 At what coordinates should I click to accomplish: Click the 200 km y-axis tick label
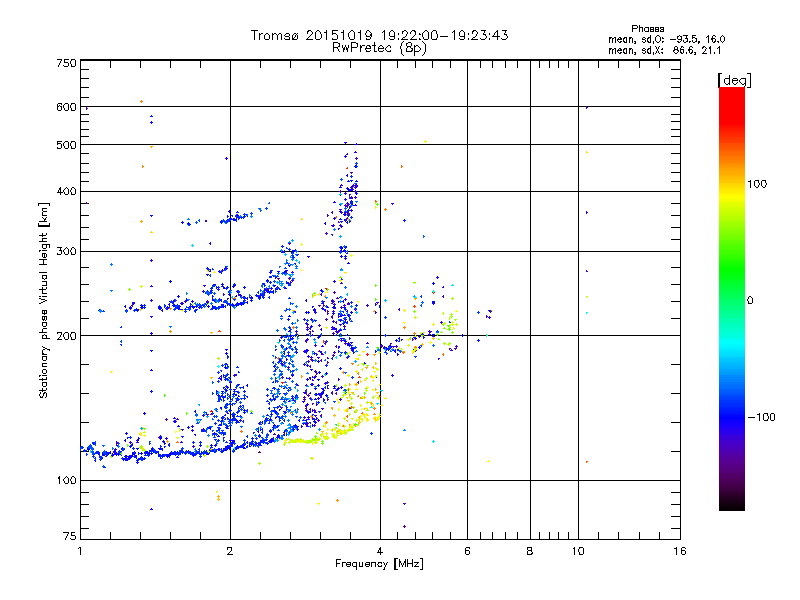[66, 336]
